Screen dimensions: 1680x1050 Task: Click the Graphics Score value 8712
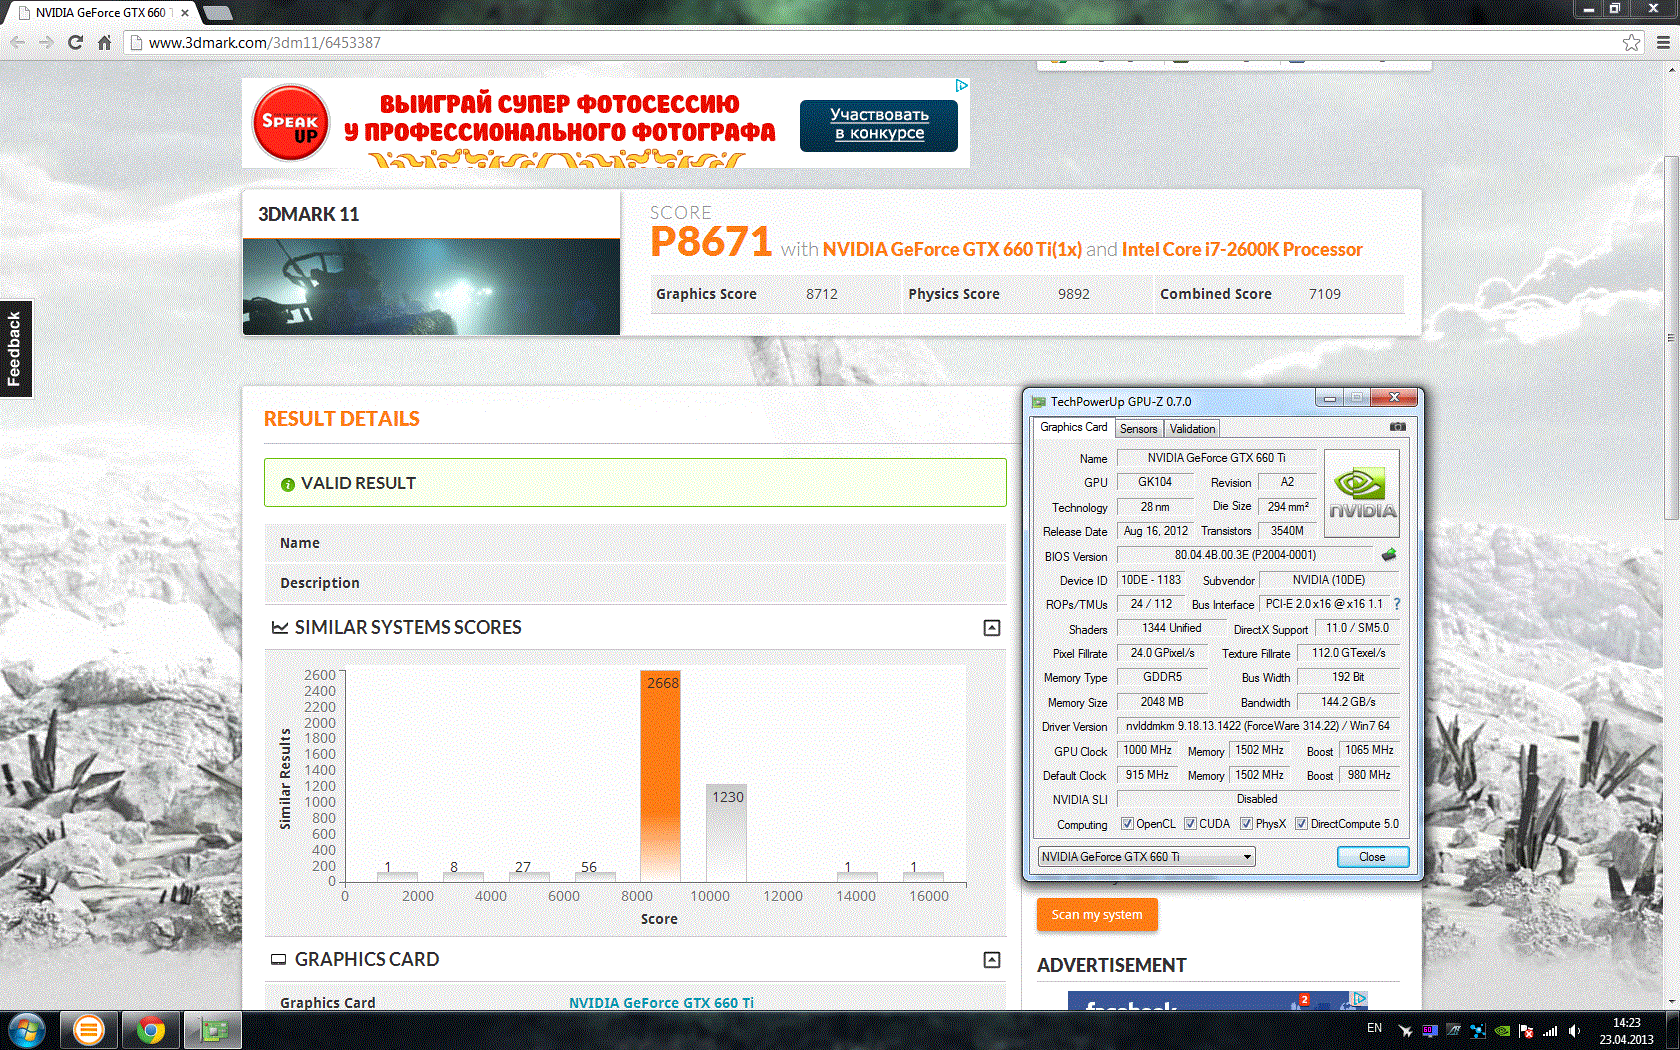click(x=822, y=294)
